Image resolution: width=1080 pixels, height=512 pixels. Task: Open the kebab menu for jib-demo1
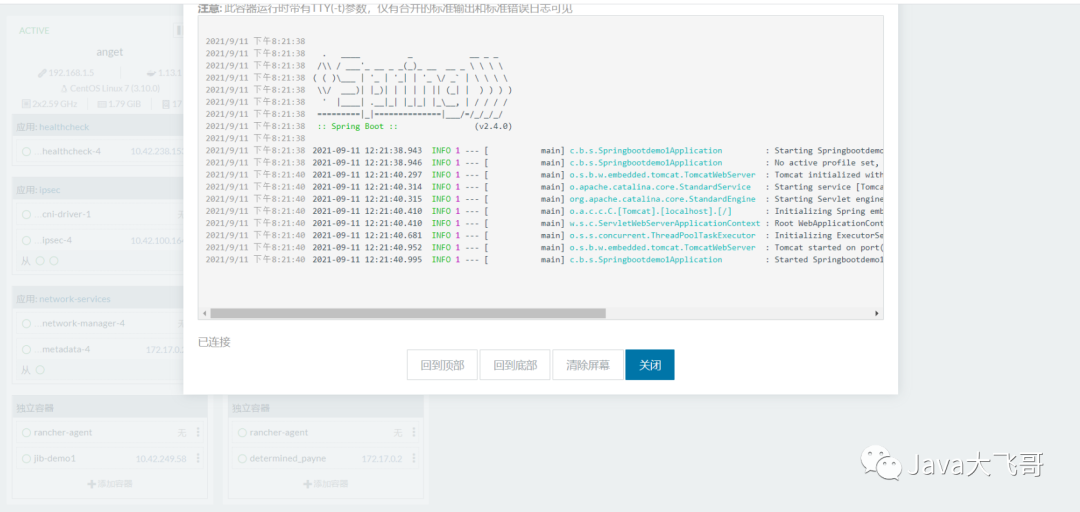[x=198, y=458]
